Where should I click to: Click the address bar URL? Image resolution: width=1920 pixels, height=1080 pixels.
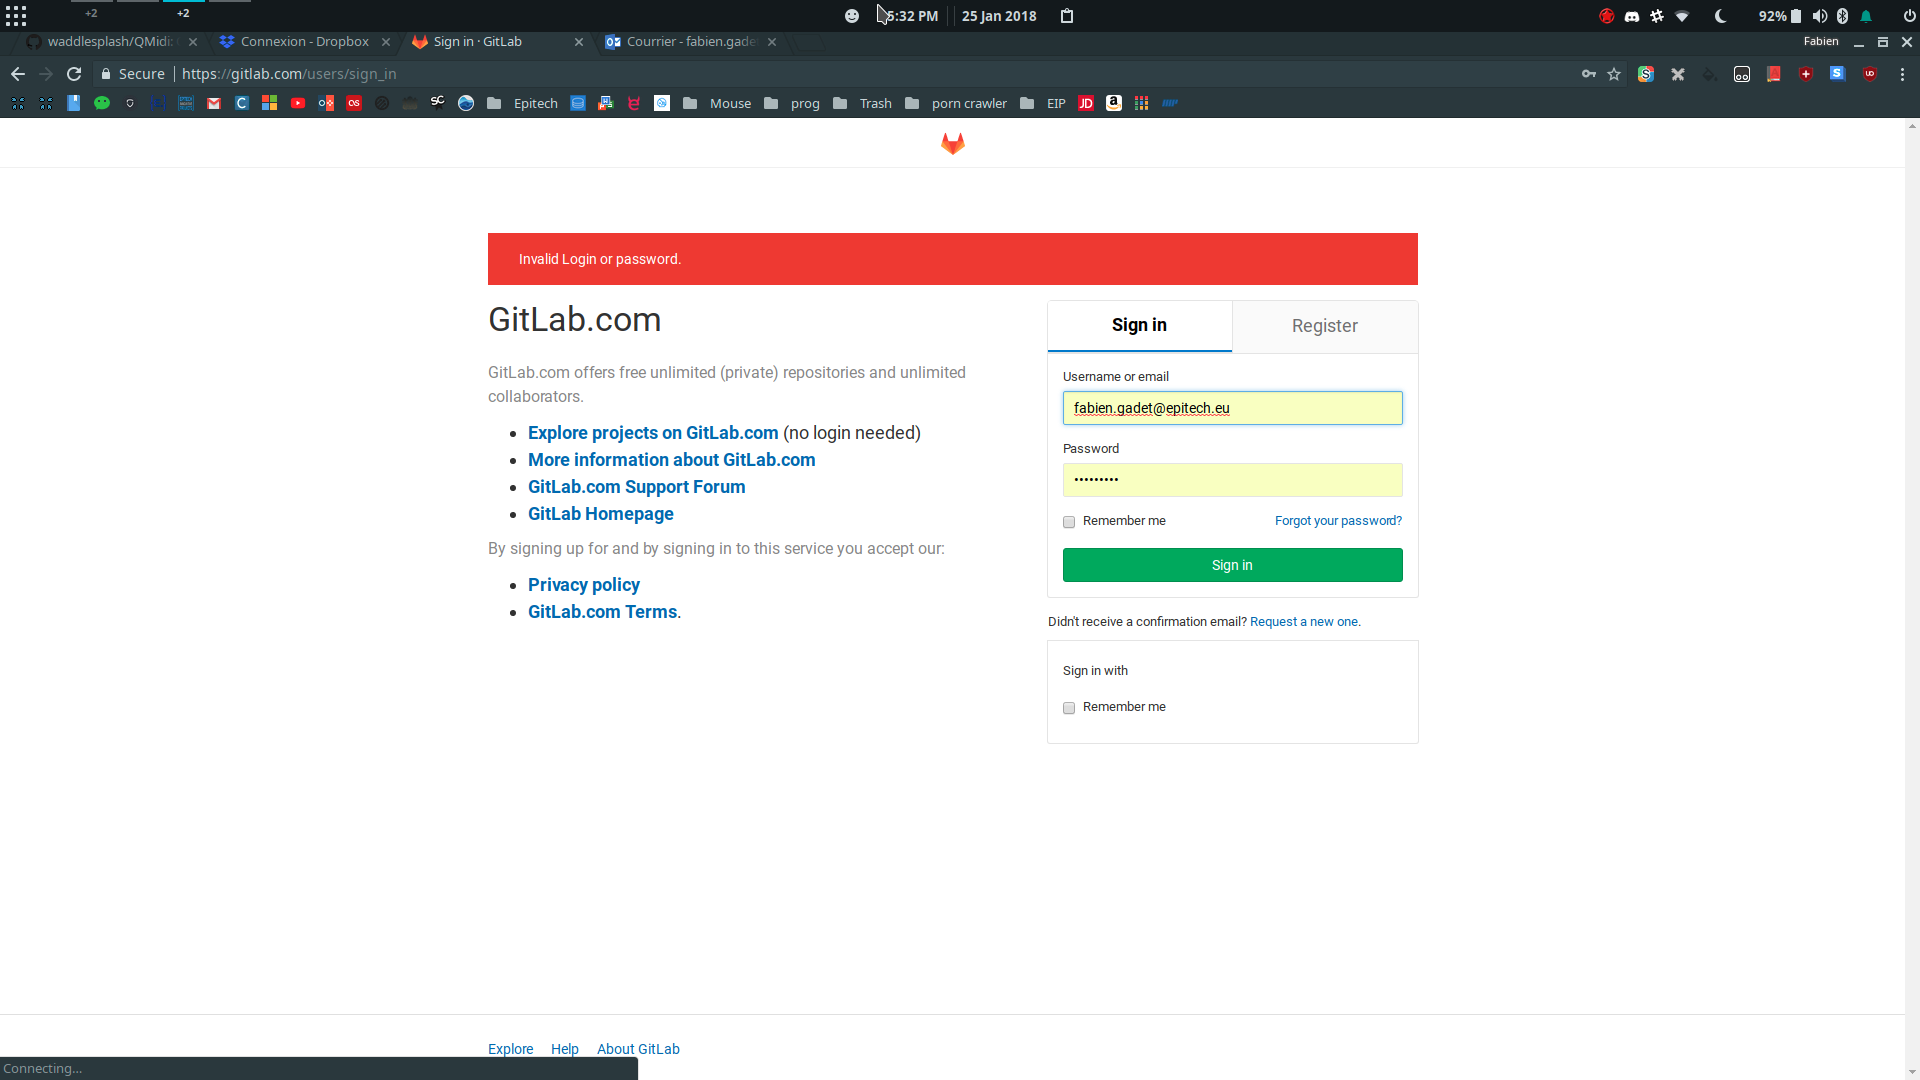(289, 74)
